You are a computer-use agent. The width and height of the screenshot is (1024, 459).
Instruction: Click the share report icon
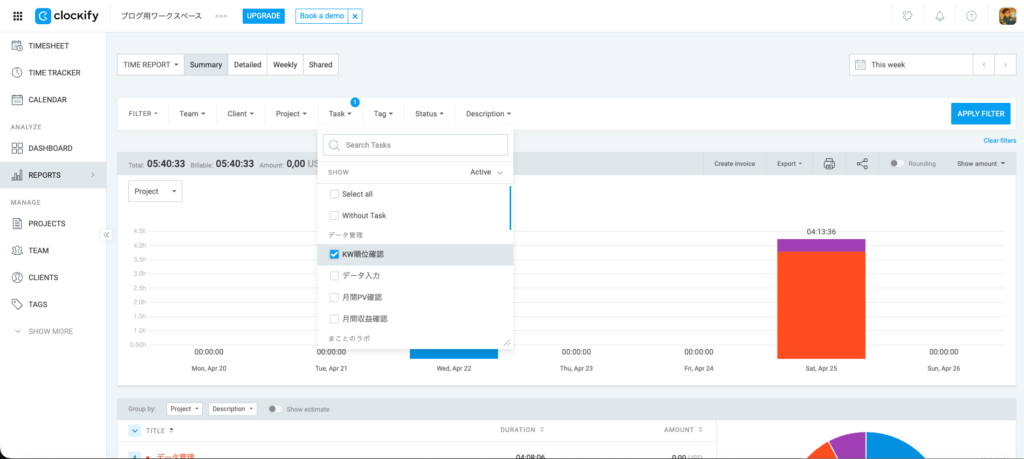pyautogui.click(x=862, y=163)
